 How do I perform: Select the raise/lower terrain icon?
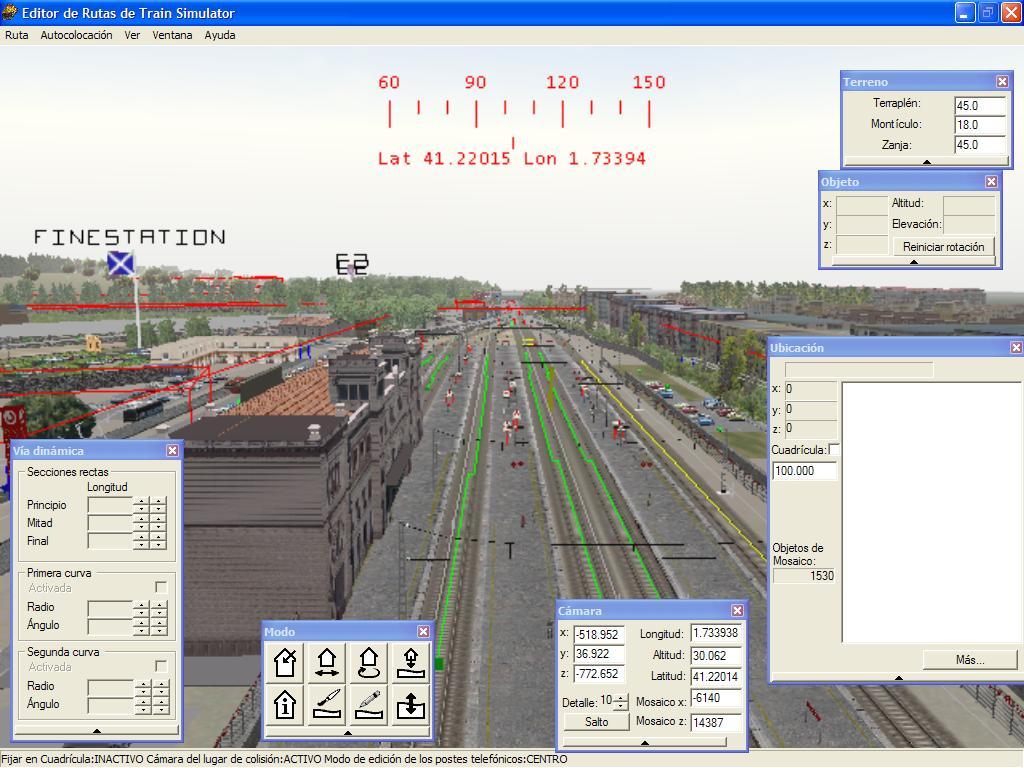(x=411, y=705)
